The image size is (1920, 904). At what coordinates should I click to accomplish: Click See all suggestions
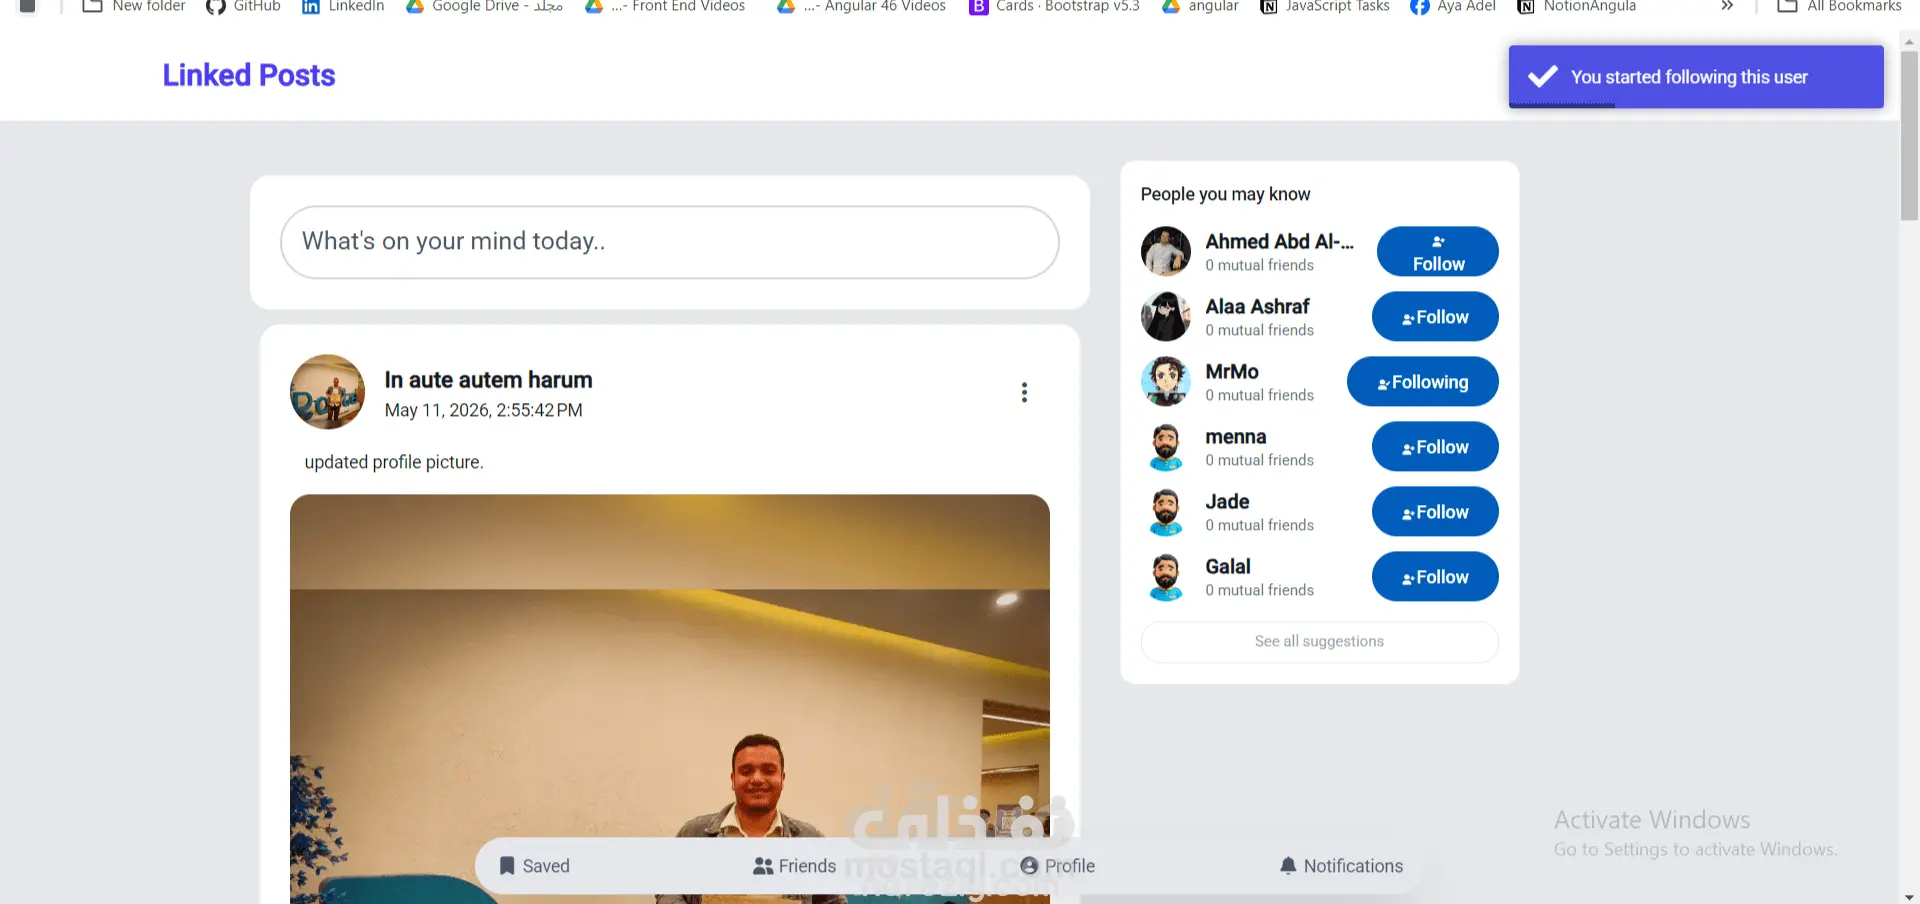[x=1319, y=642]
